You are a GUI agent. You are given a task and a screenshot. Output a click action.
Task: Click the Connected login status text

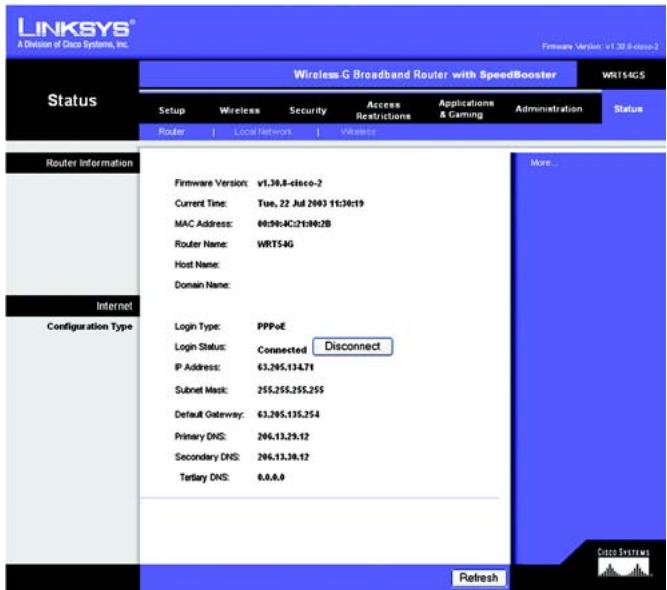(x=282, y=350)
